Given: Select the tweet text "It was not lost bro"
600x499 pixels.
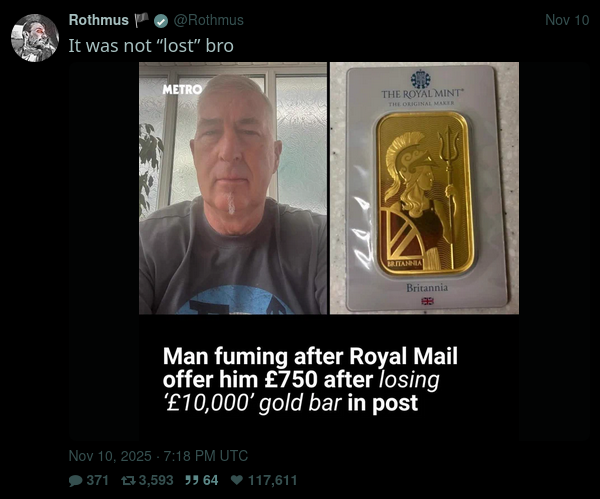Looking at the screenshot, I should point(151,46).
